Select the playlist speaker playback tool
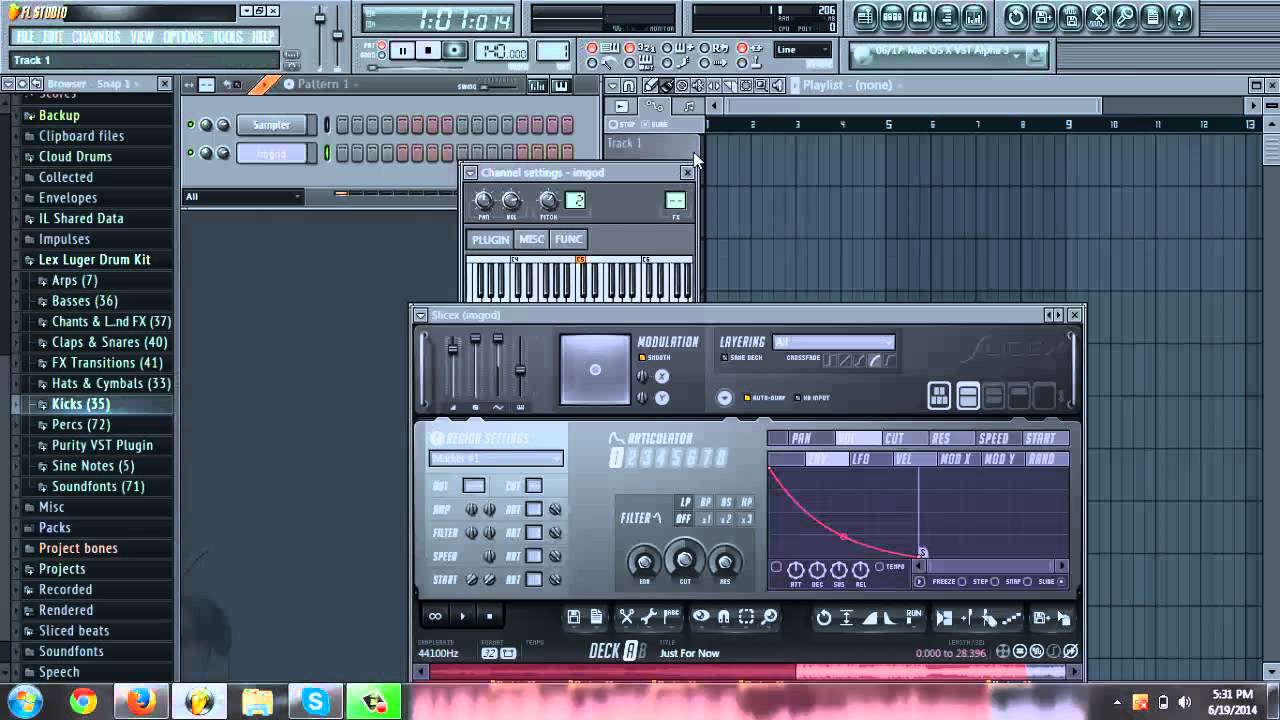 (x=778, y=85)
